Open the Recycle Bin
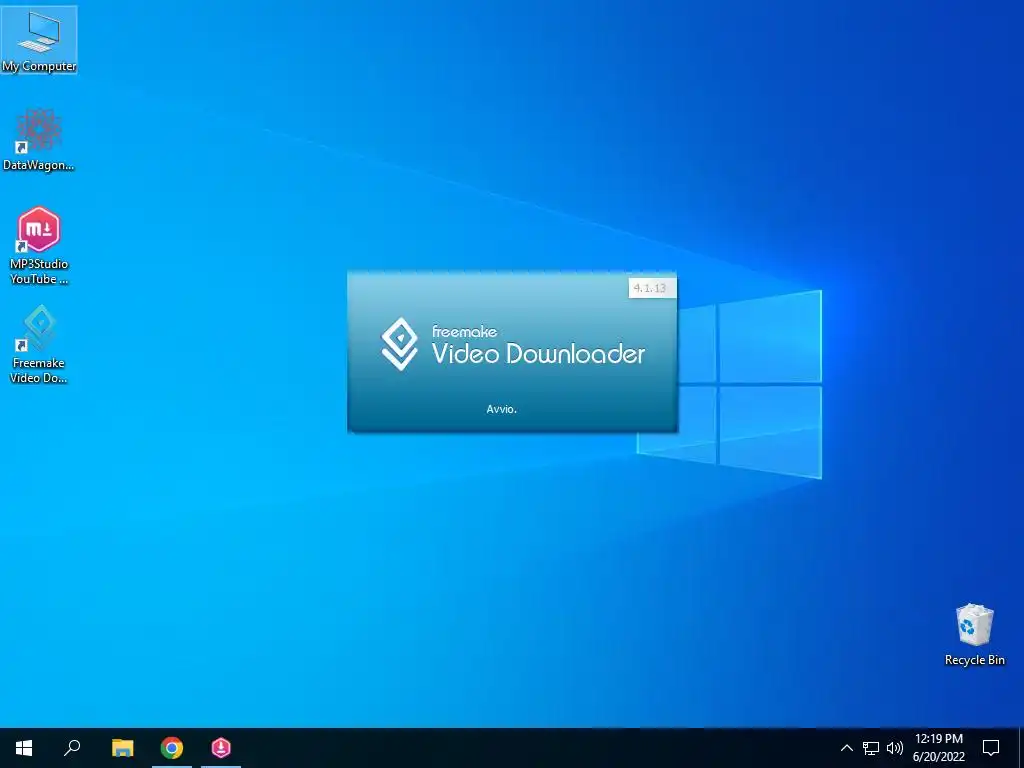 pyautogui.click(x=974, y=634)
